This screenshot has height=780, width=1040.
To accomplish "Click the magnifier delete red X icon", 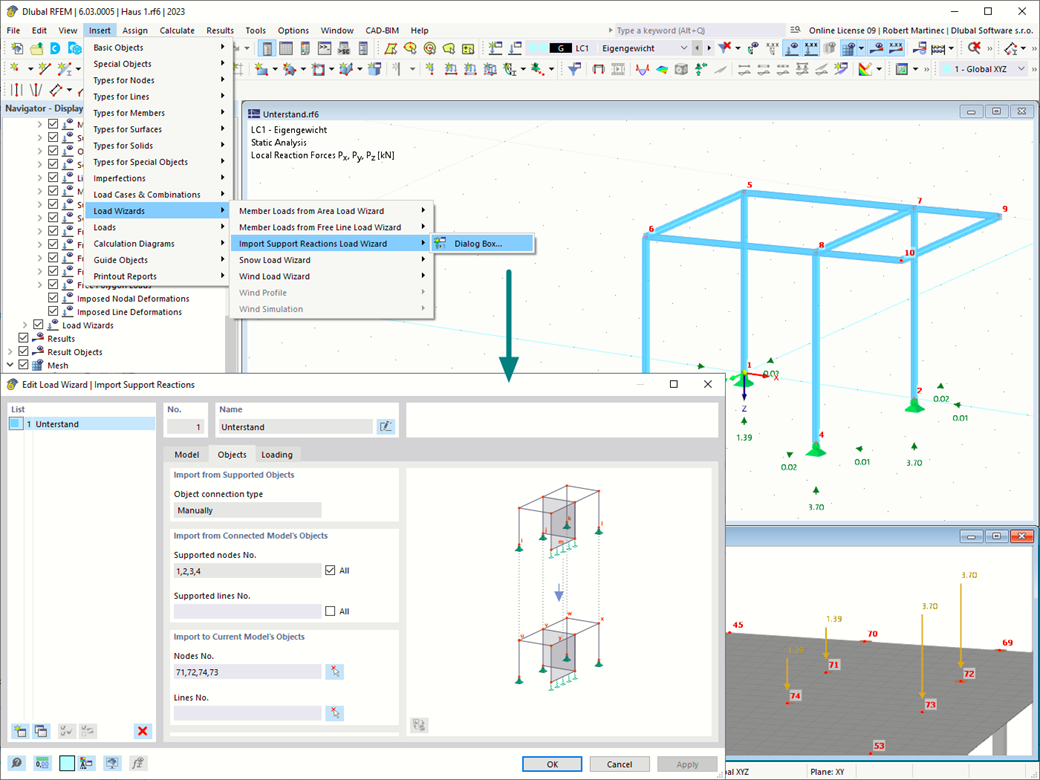I will pos(974,48).
